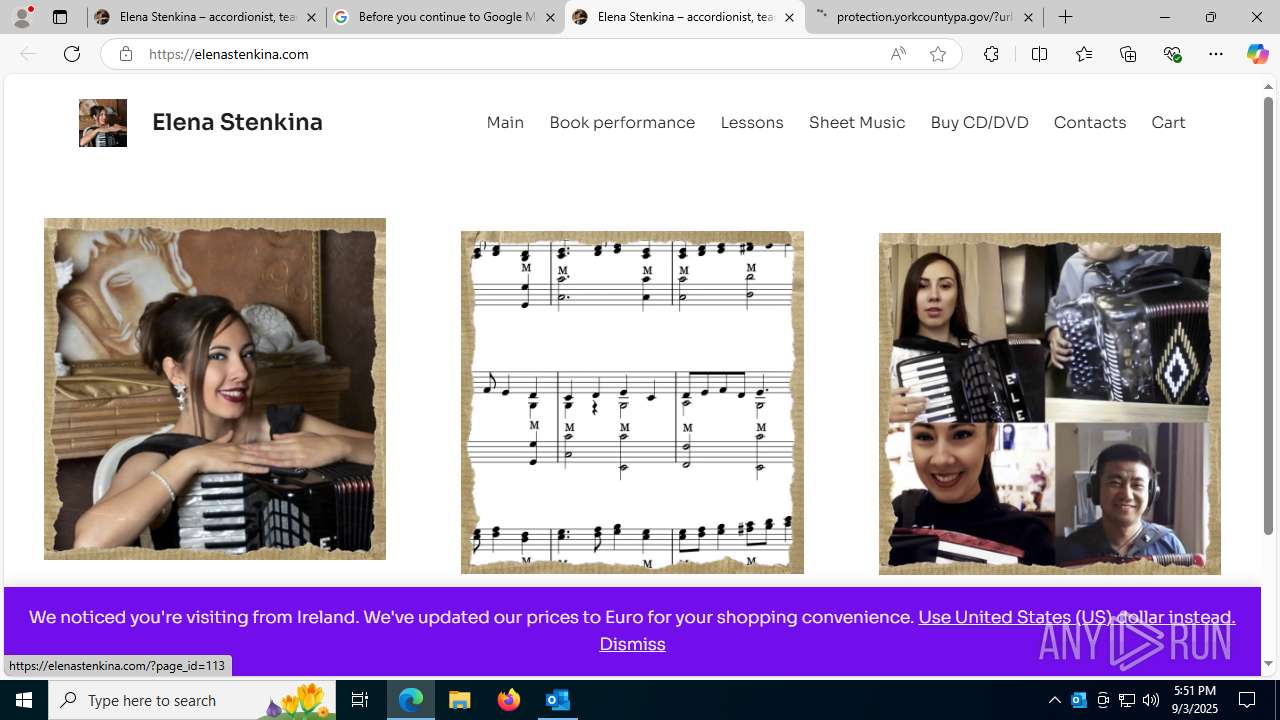Click the page vertical scrollbar thumb

tap(1268, 317)
